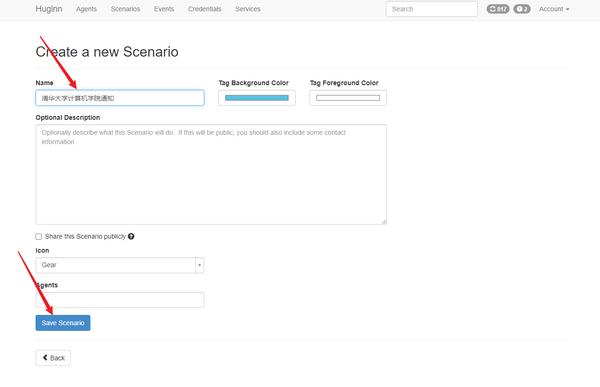Viewport: 600px width, 387px height.
Task: Open the Credentials page
Action: (x=204, y=9)
